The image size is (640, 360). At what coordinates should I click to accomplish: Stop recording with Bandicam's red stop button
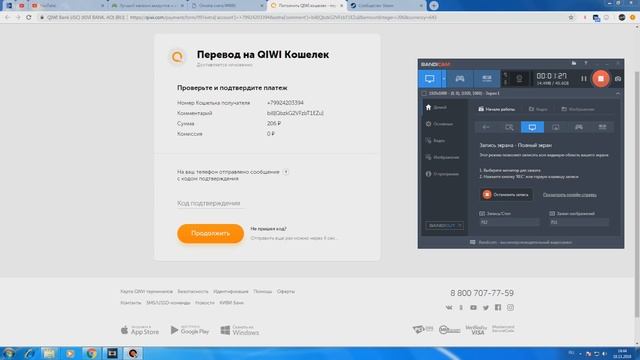coord(601,78)
